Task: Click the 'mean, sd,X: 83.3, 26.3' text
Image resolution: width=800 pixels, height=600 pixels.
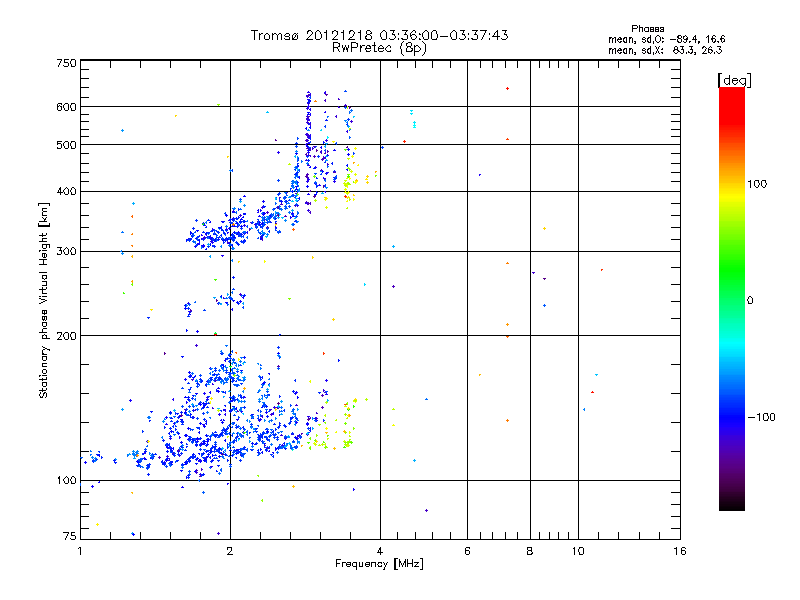Action: click(x=665, y=50)
